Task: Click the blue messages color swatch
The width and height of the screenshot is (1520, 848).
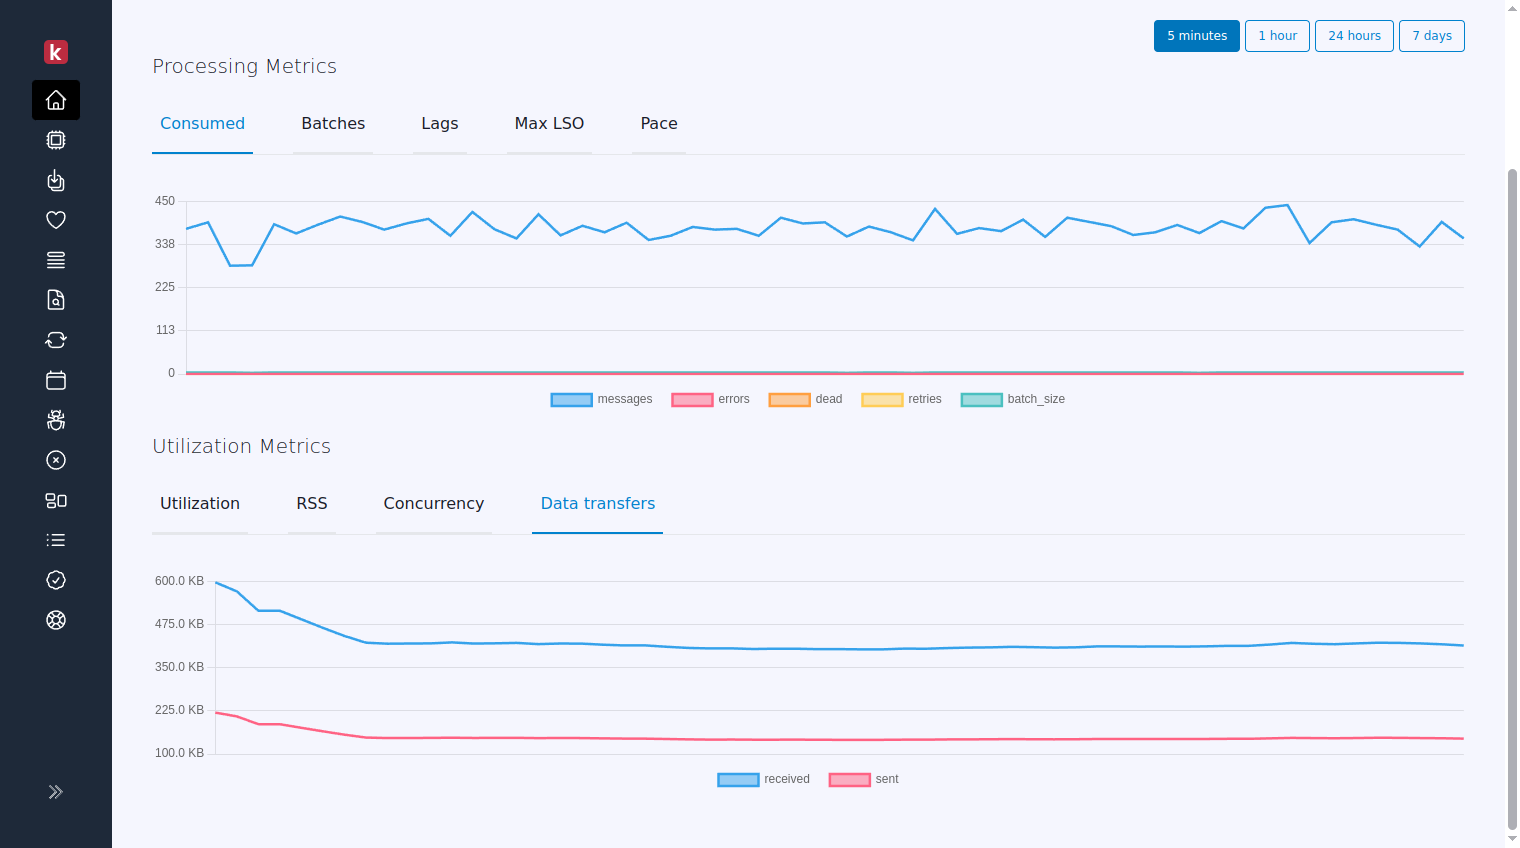Action: pos(570,399)
